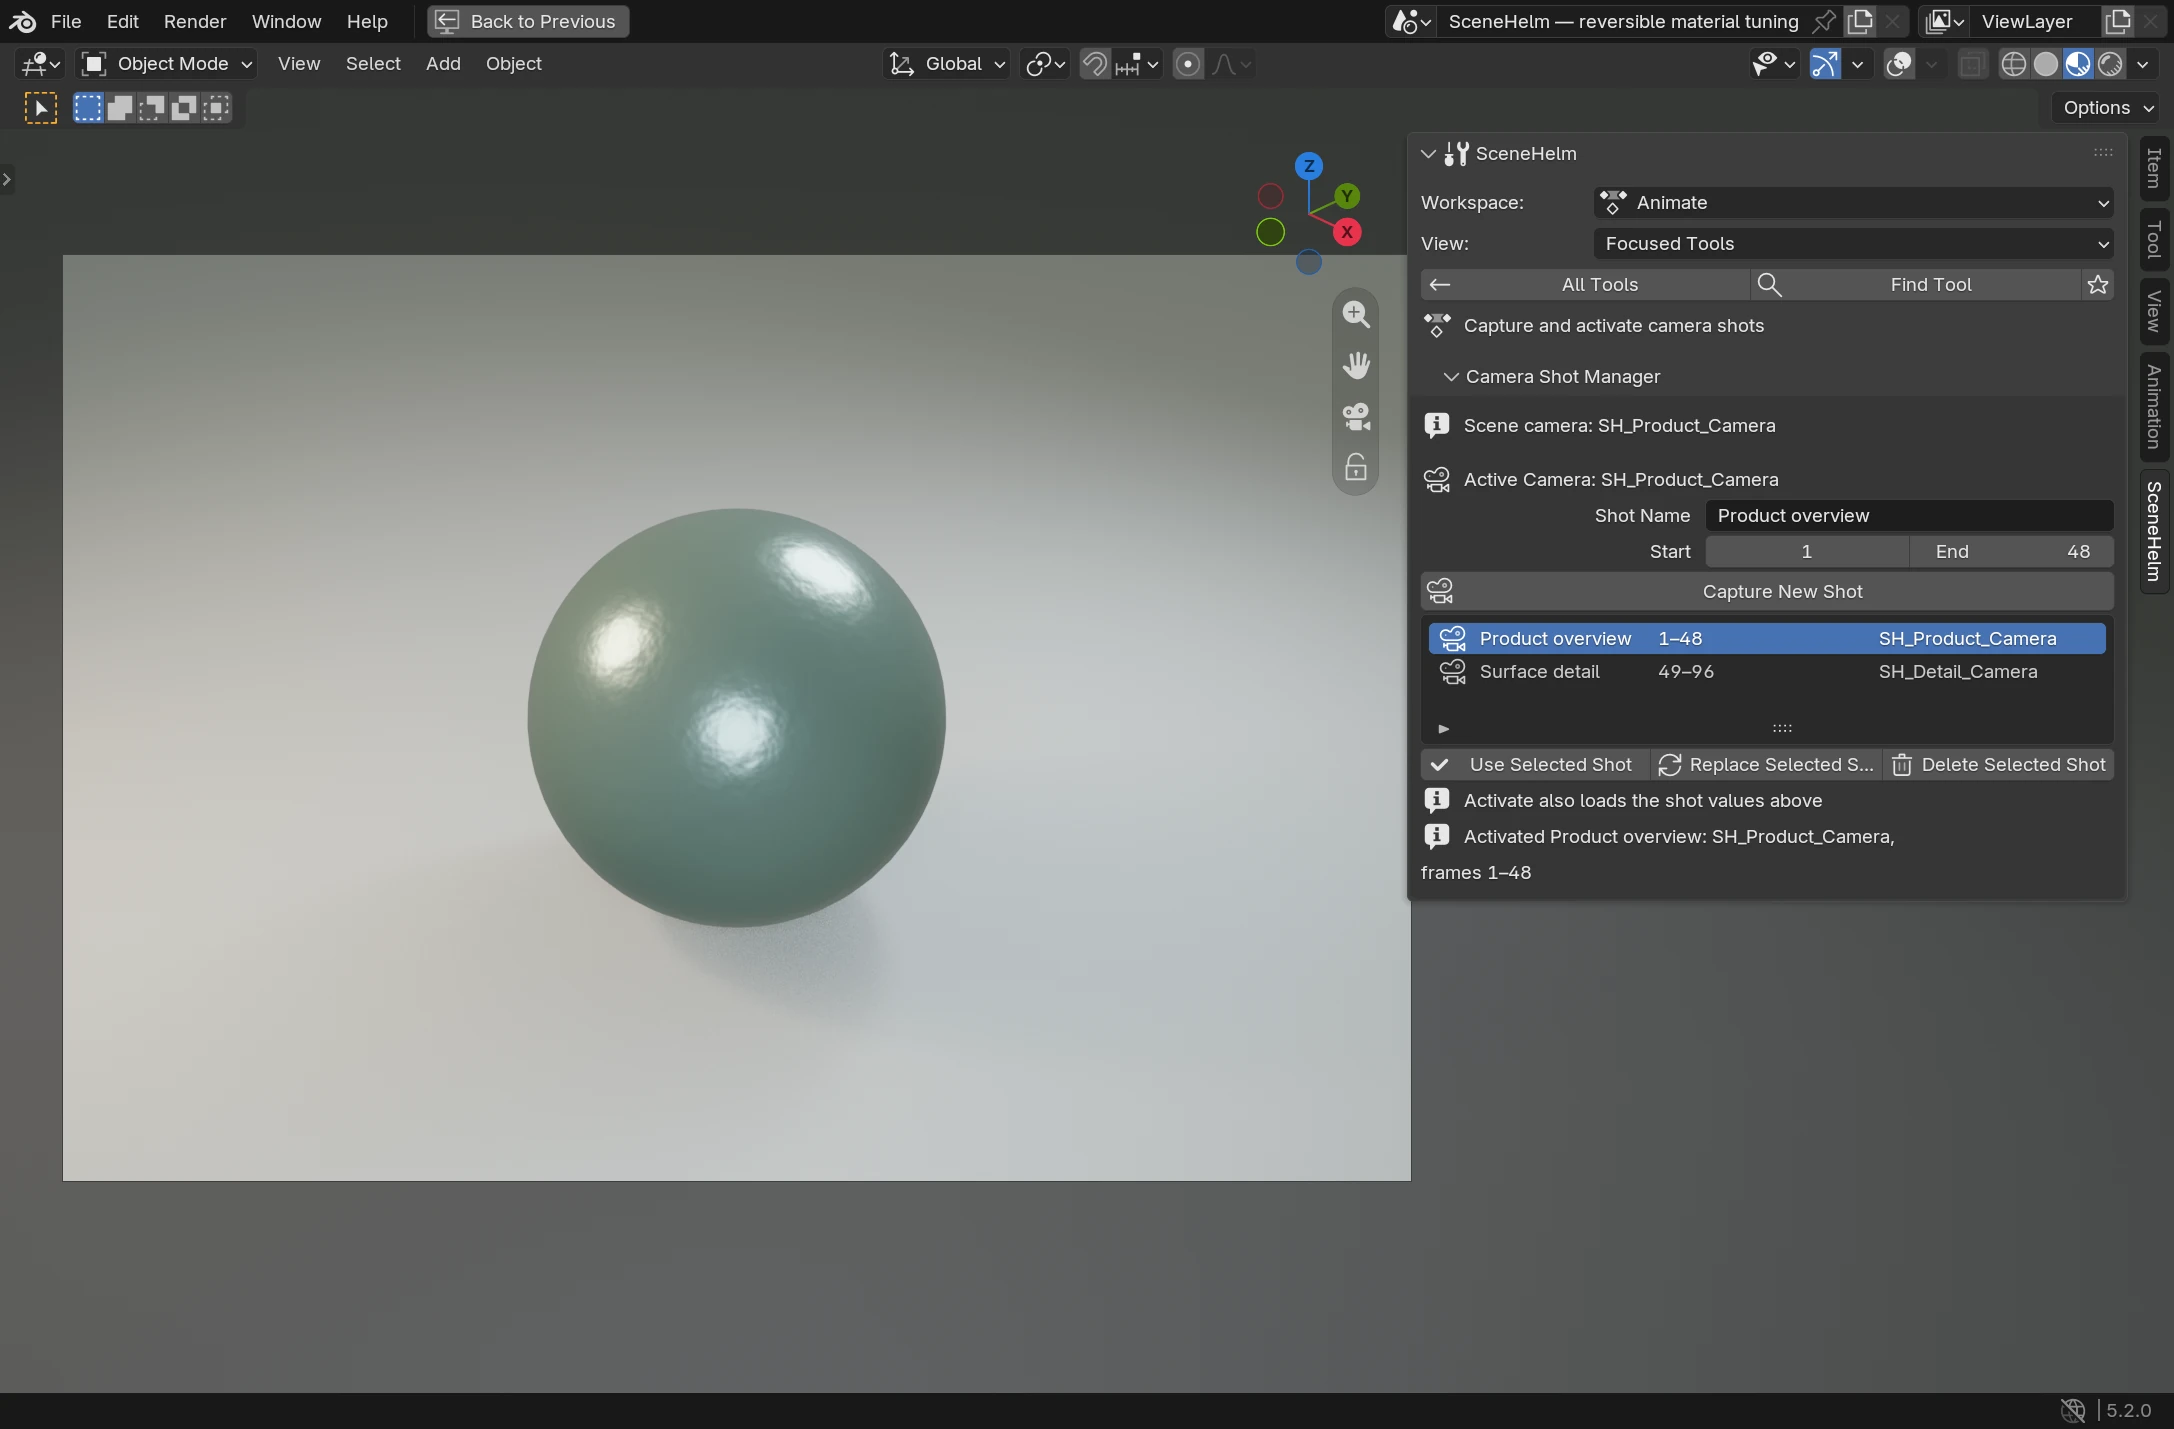Open the Window menu
Viewport: 2174px width, 1429px height.
pyautogui.click(x=286, y=21)
